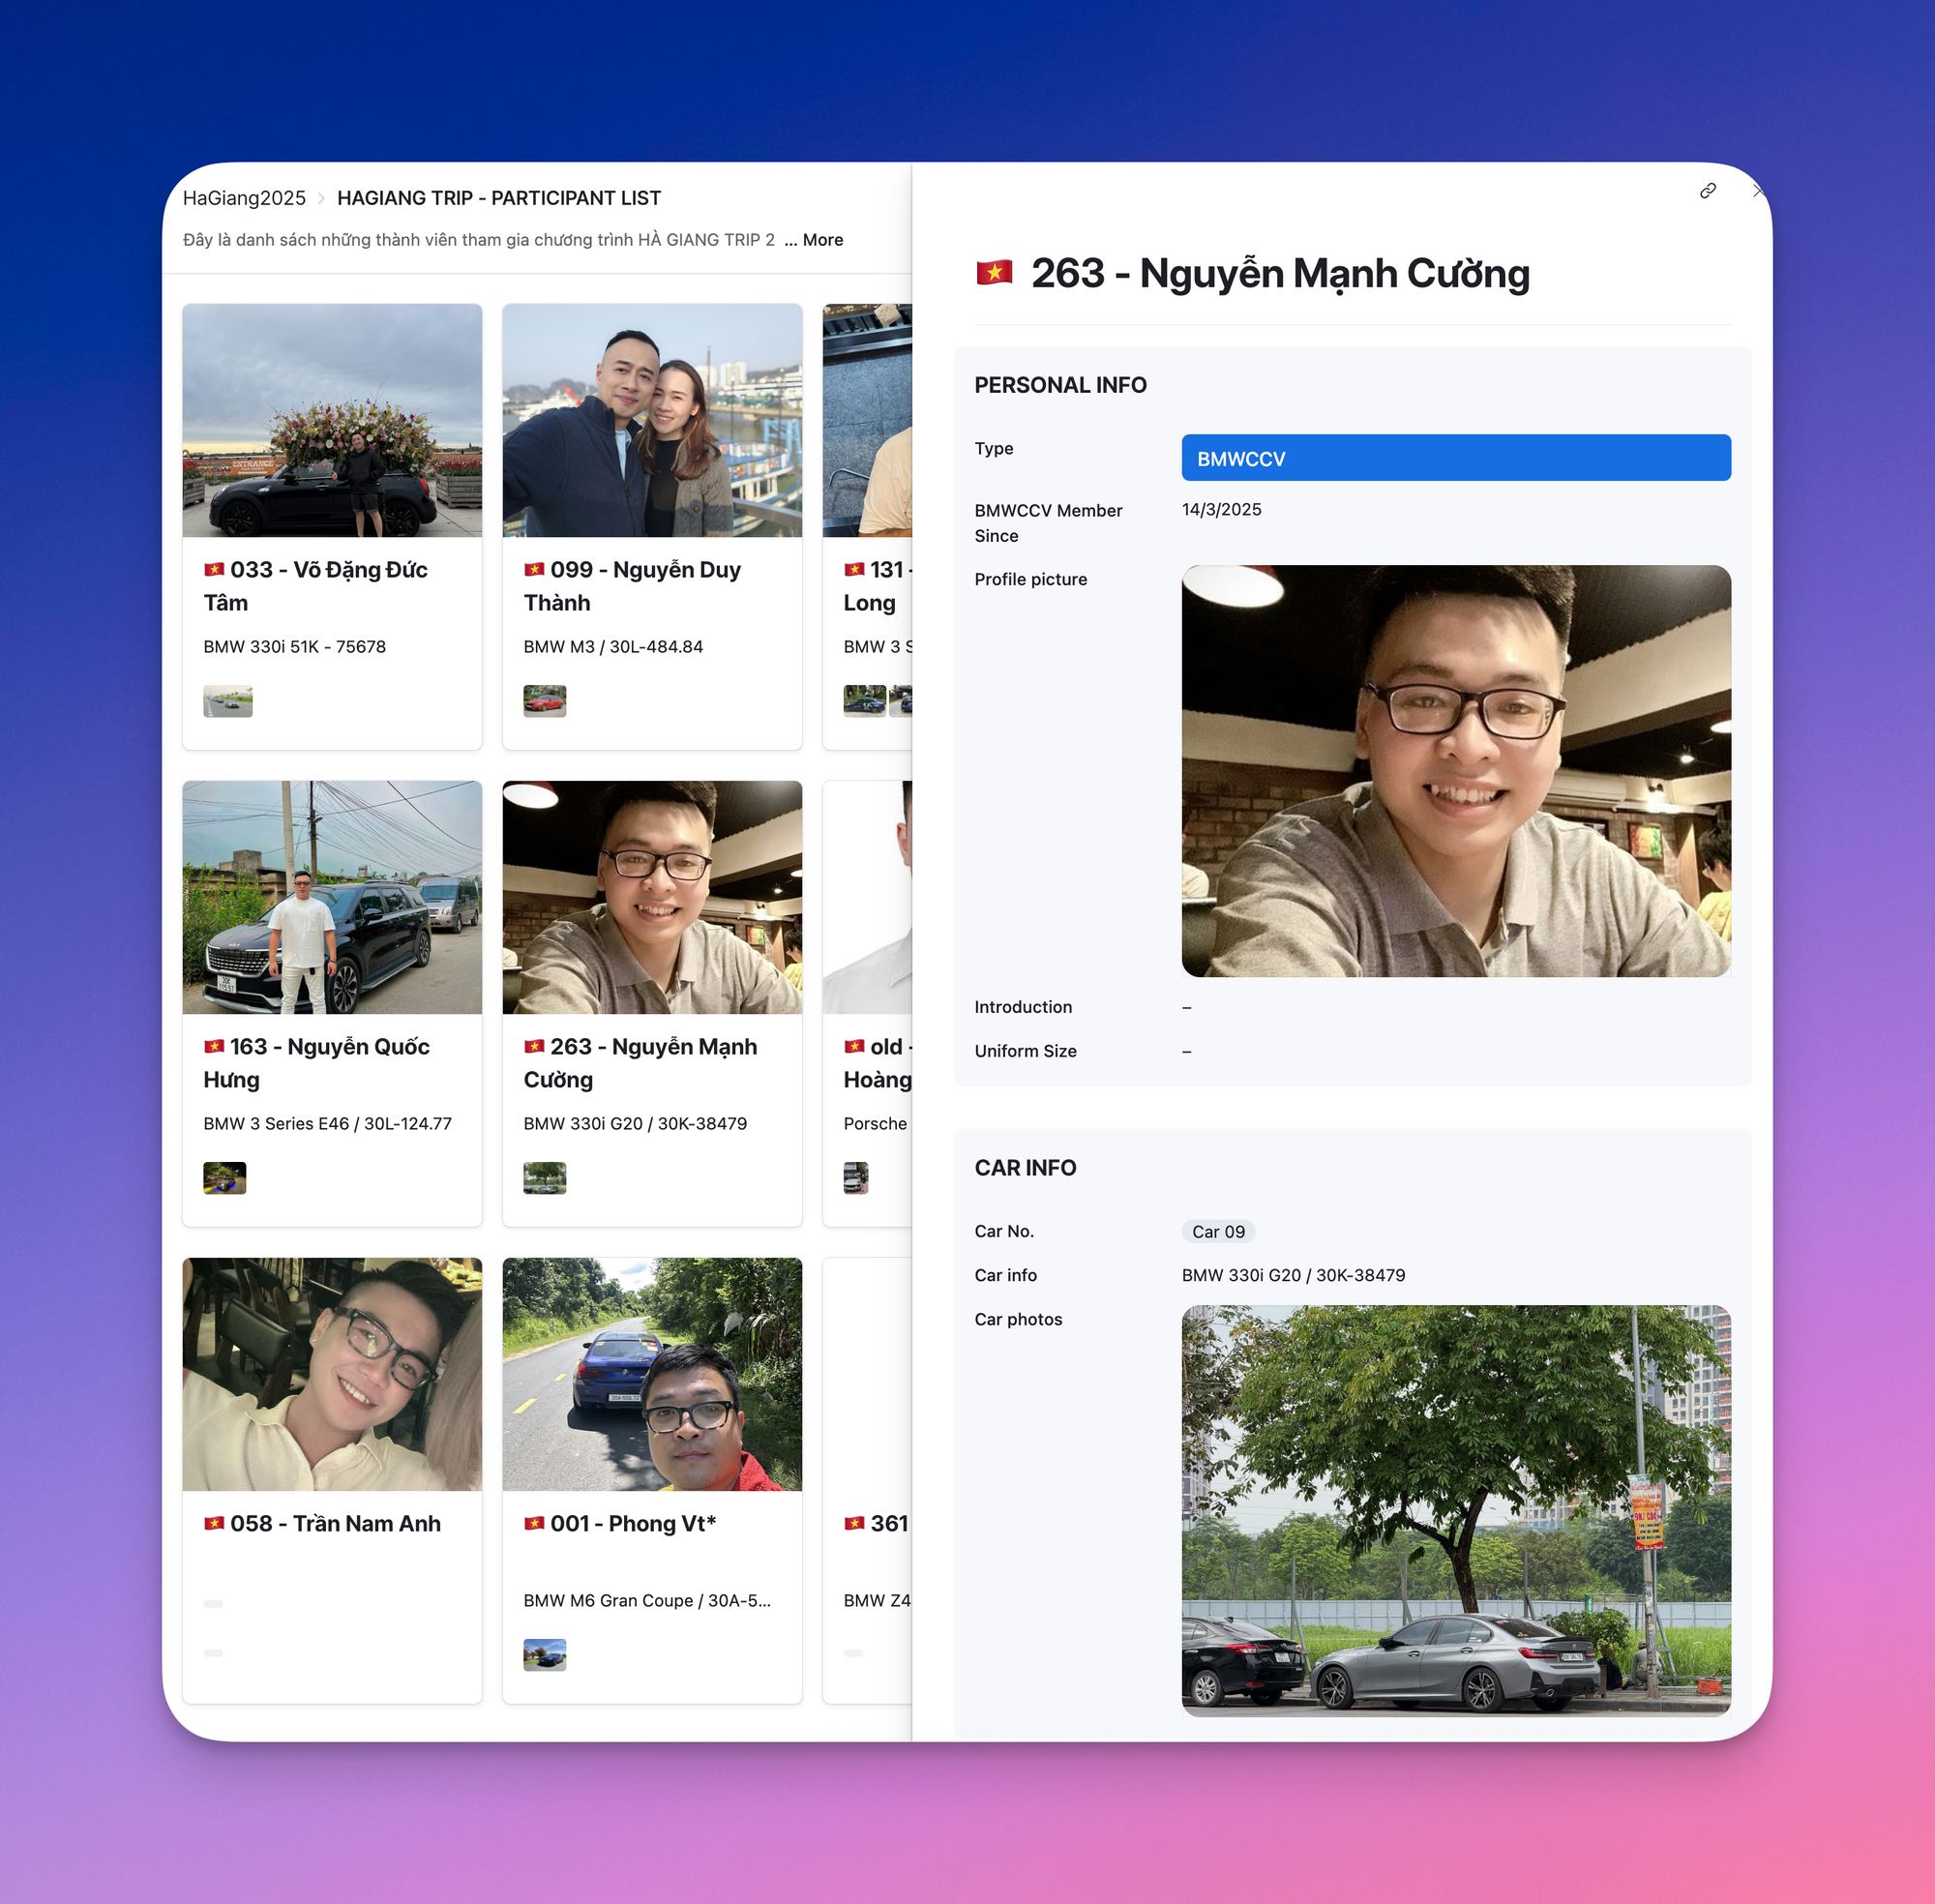The width and height of the screenshot is (1935, 1904).
Task: Open partially hidden card 361
Action: point(867,1480)
